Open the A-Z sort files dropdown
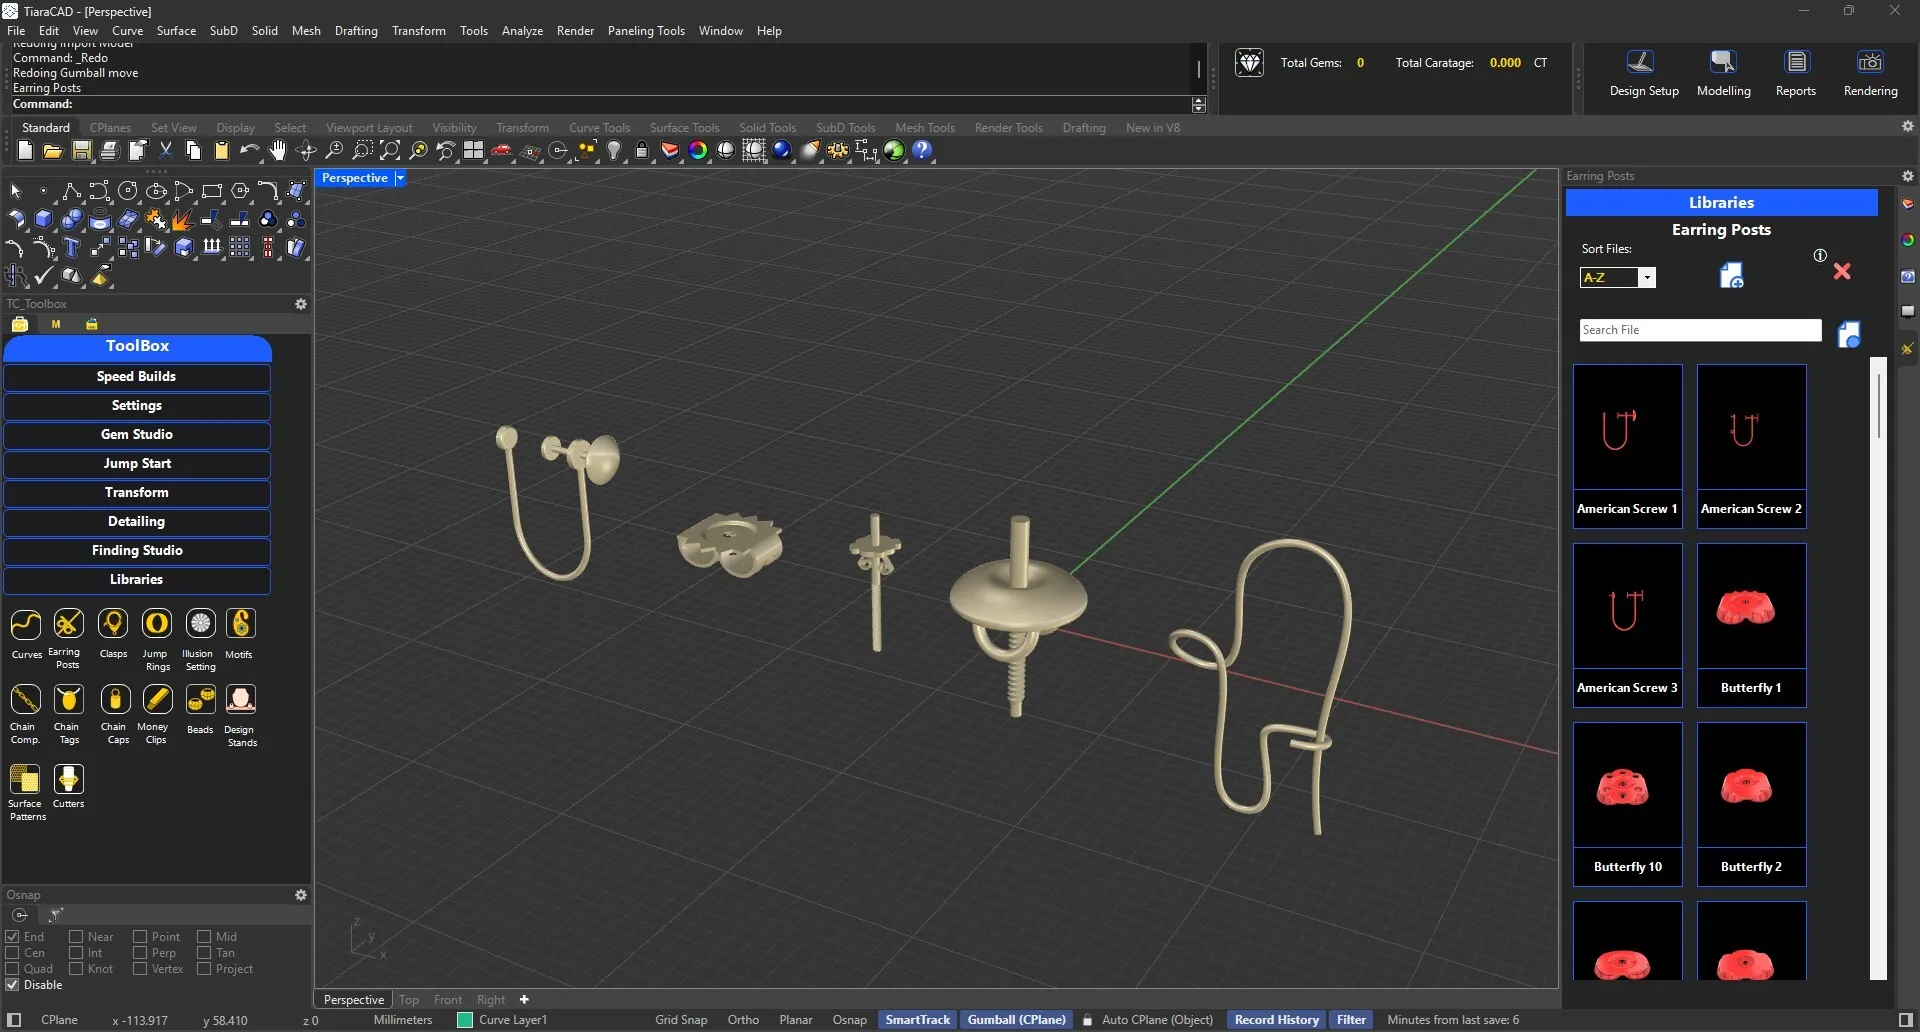1920x1032 pixels. pyautogui.click(x=1646, y=278)
